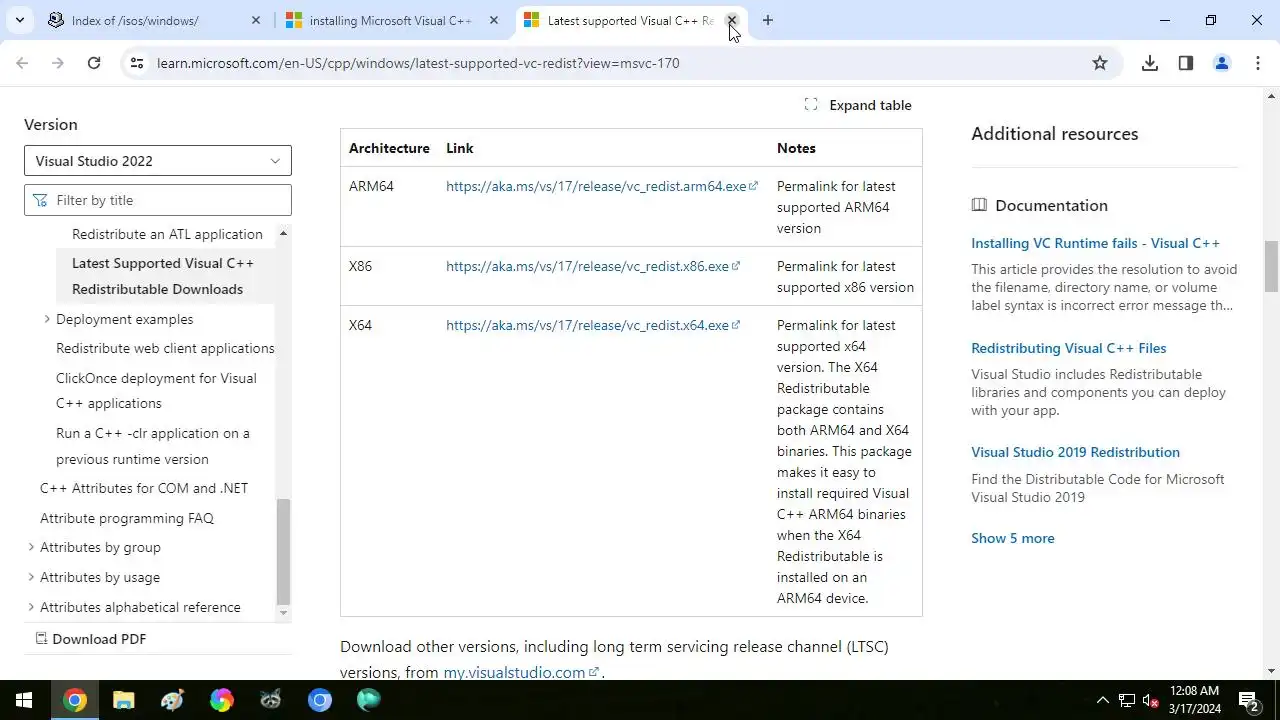Reload the current page

tap(94, 63)
